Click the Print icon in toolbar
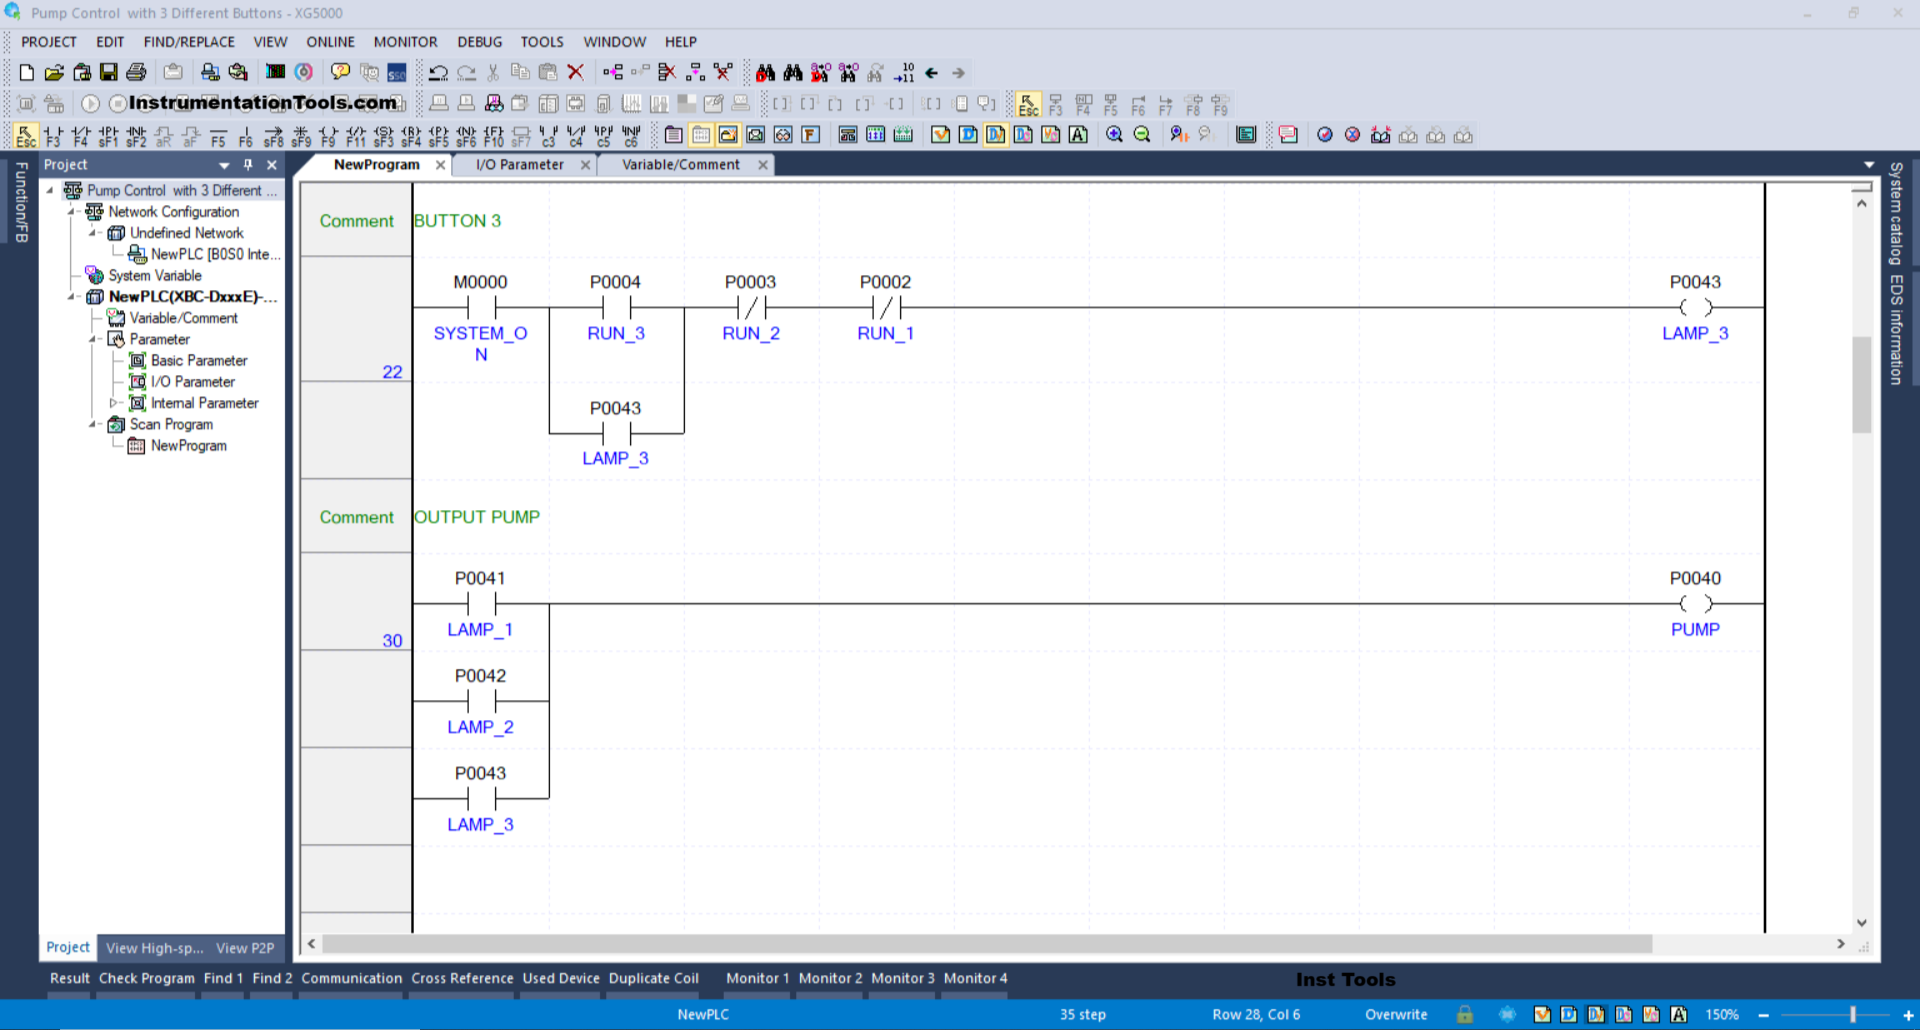The image size is (1920, 1030). pyautogui.click(x=136, y=72)
